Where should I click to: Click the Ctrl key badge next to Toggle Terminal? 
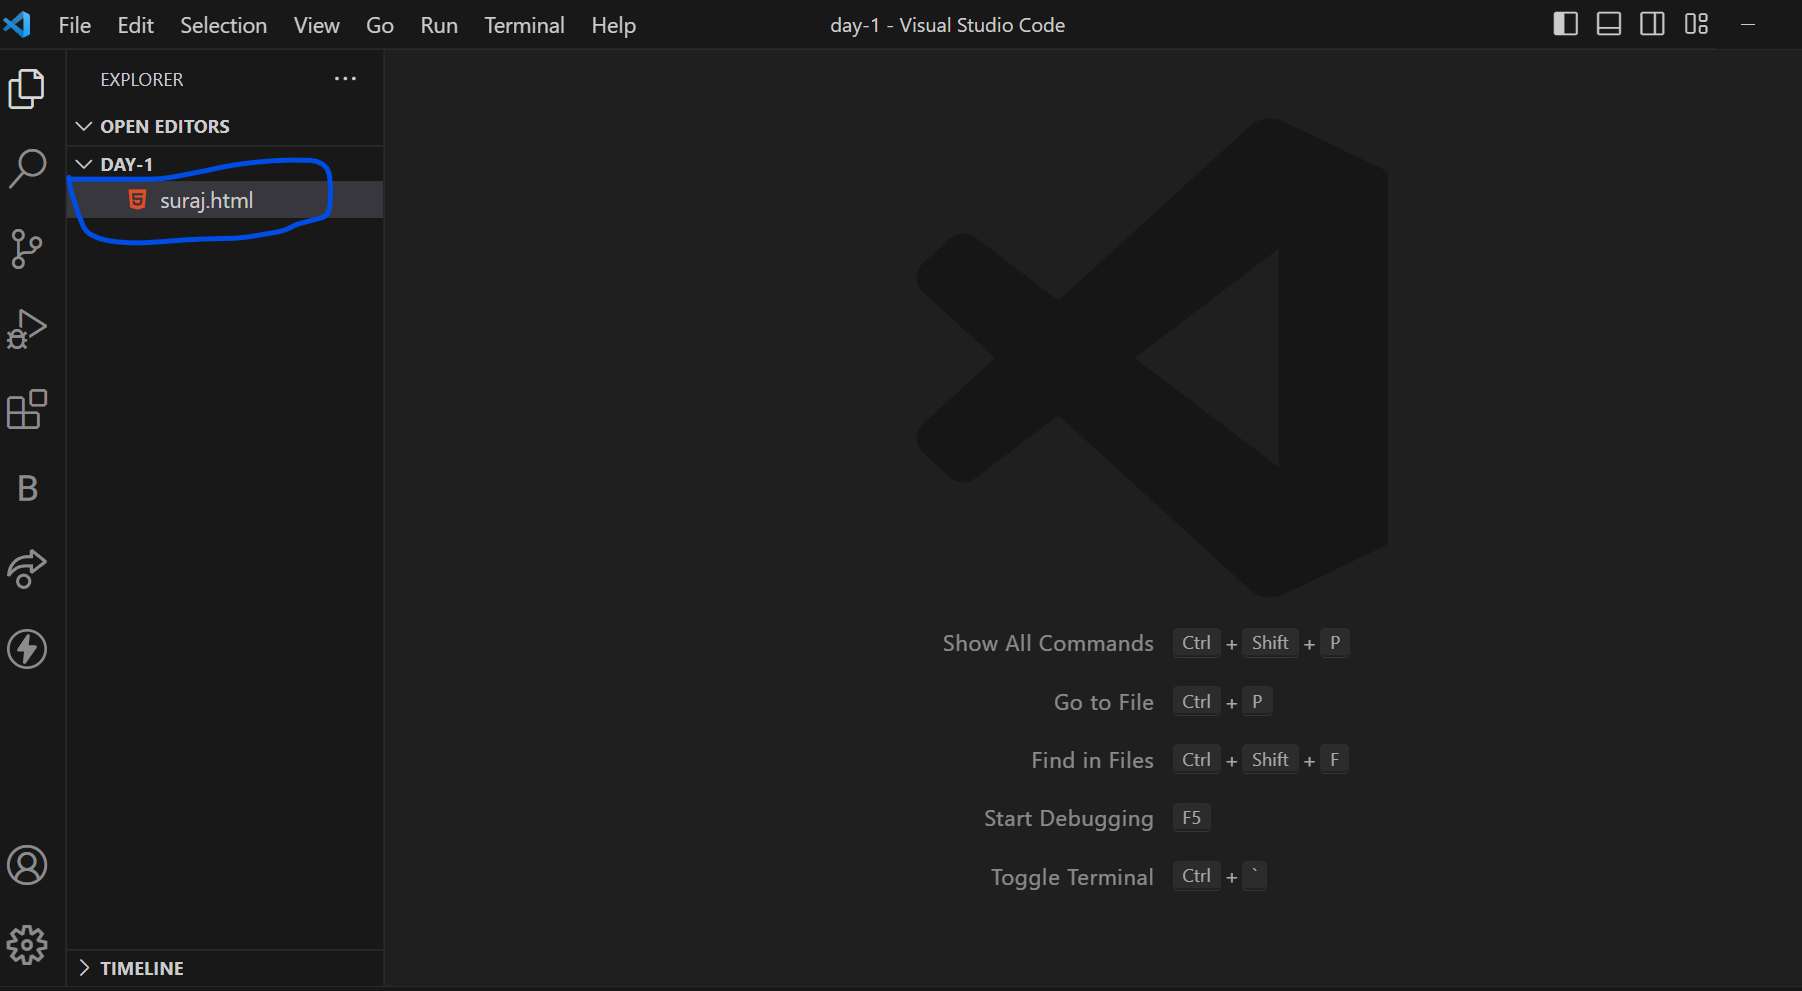(x=1196, y=876)
